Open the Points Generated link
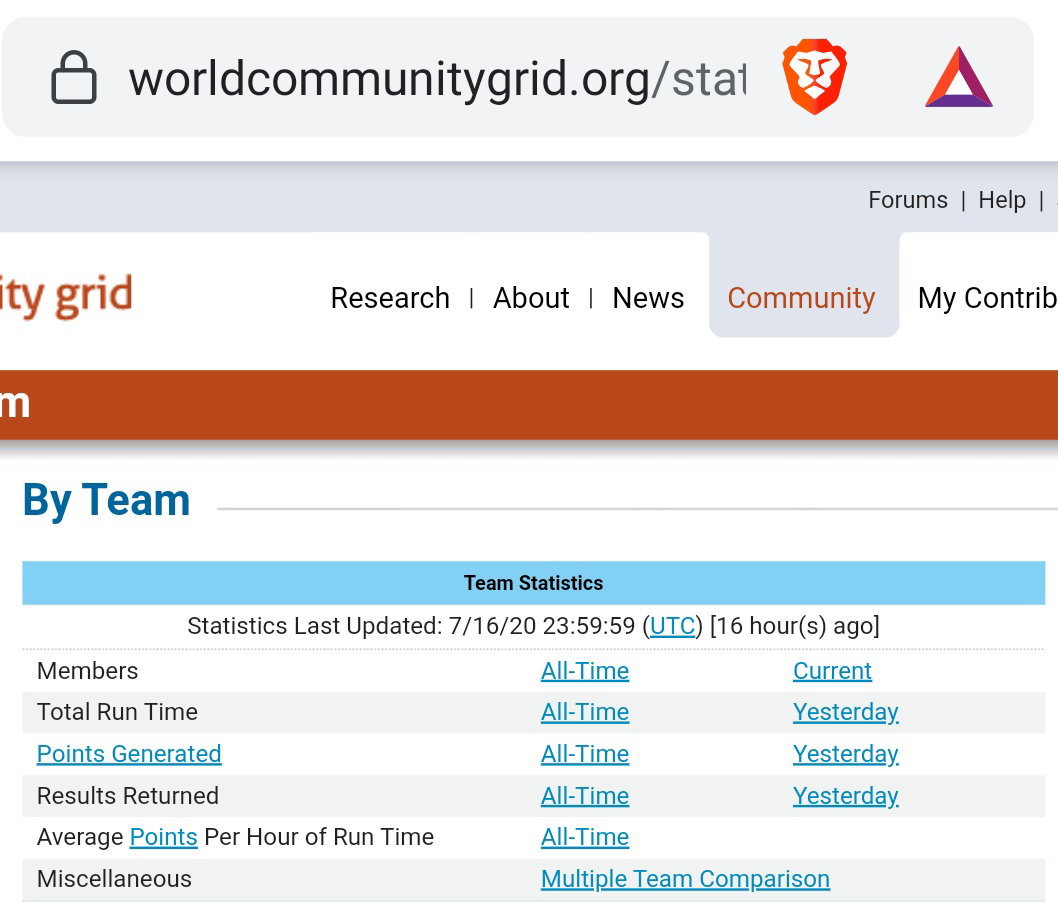The image size is (1058, 902). click(x=129, y=754)
